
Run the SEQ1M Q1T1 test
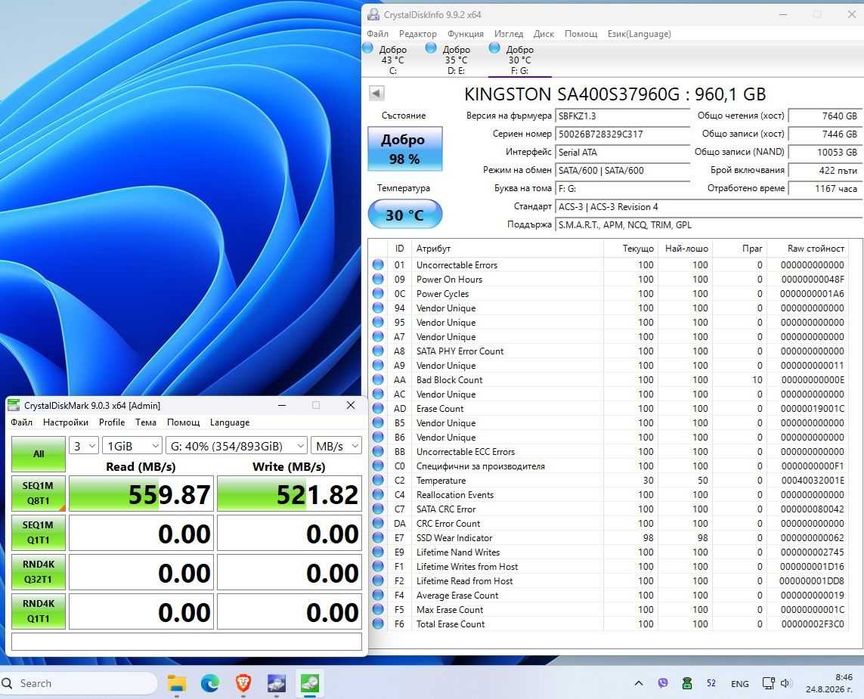(38, 533)
